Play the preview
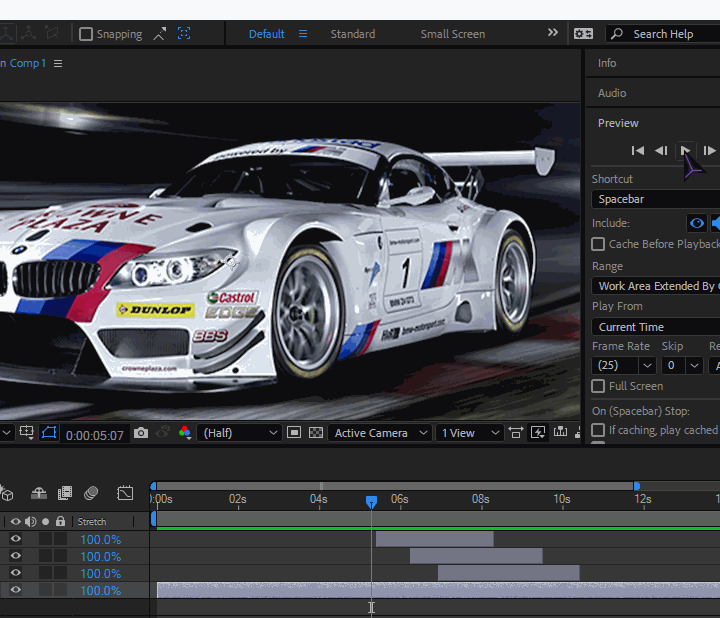The width and height of the screenshot is (720, 618). (685, 151)
